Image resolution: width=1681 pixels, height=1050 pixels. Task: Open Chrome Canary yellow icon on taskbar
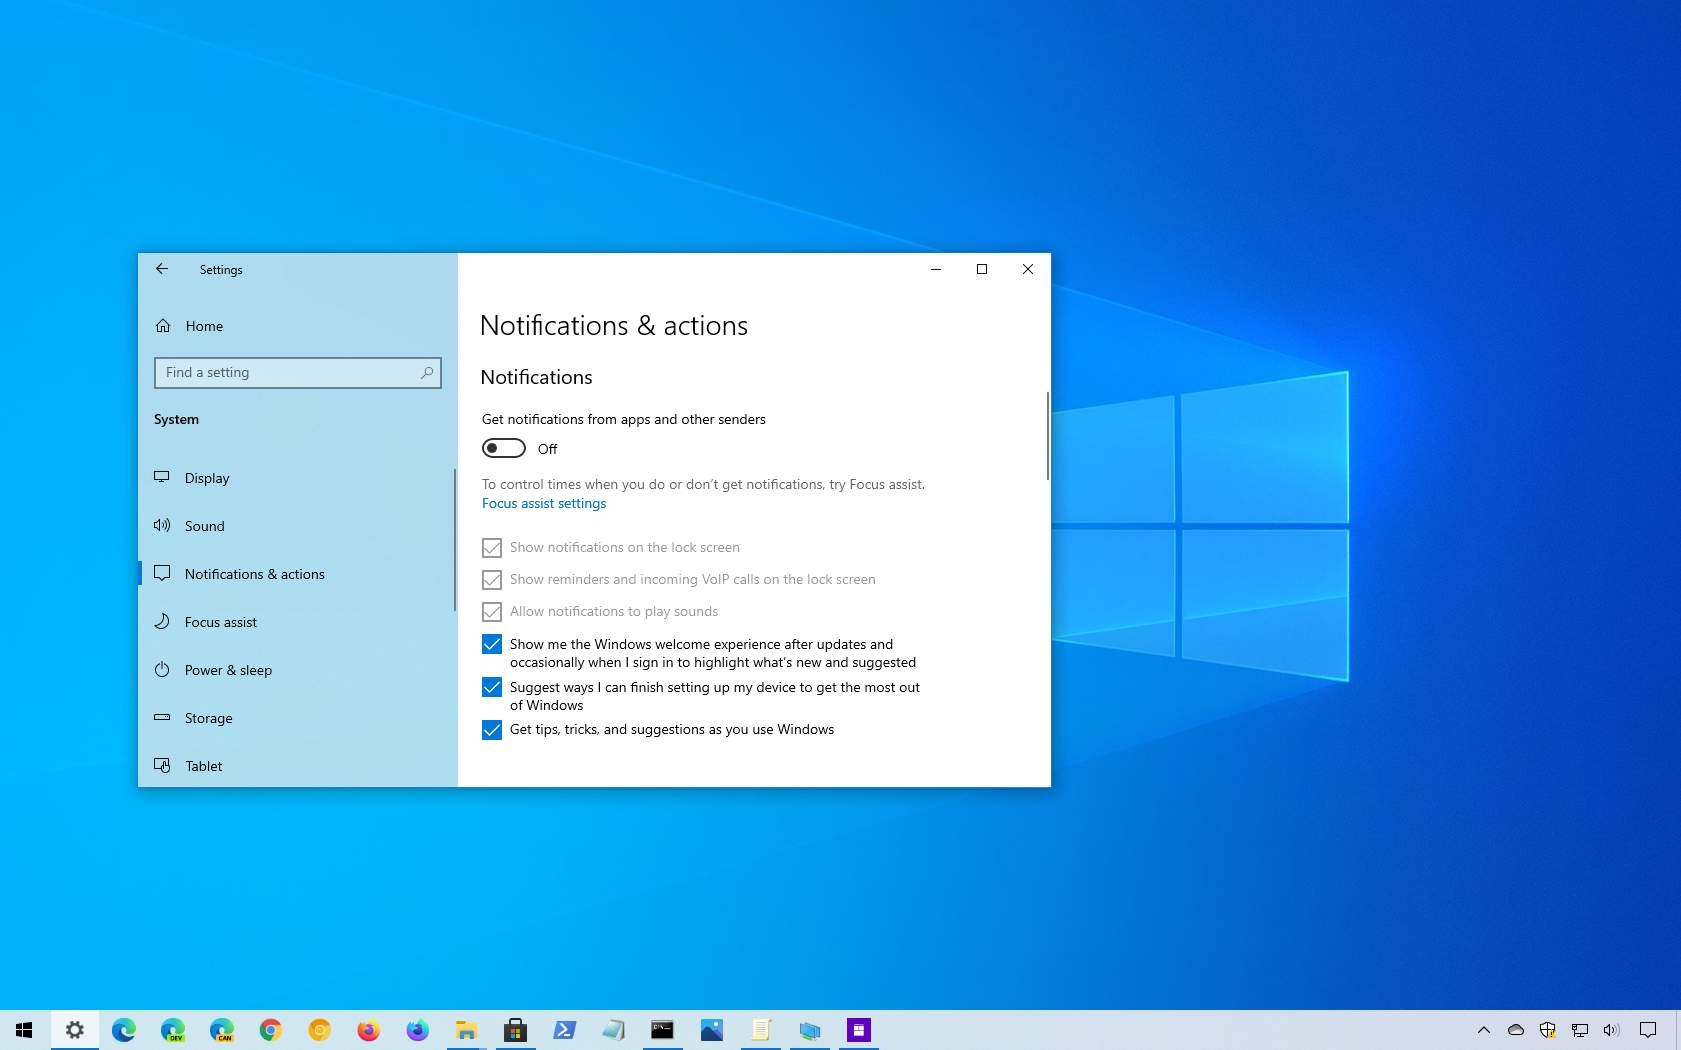coord(319,1030)
